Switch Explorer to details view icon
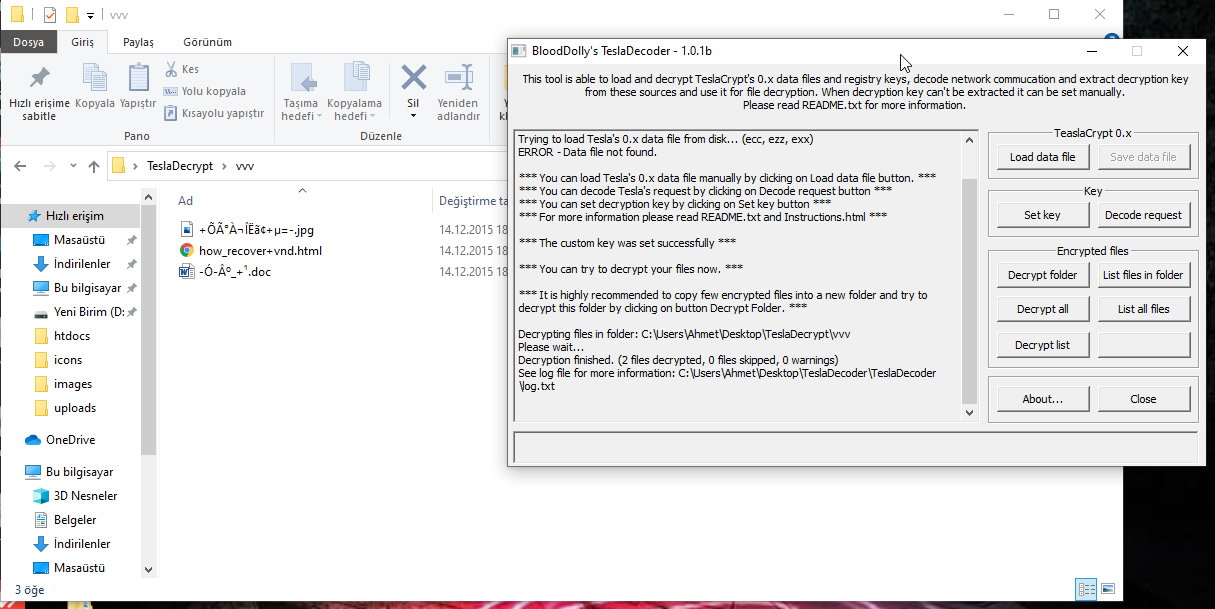1215x609 pixels. tap(1086, 589)
